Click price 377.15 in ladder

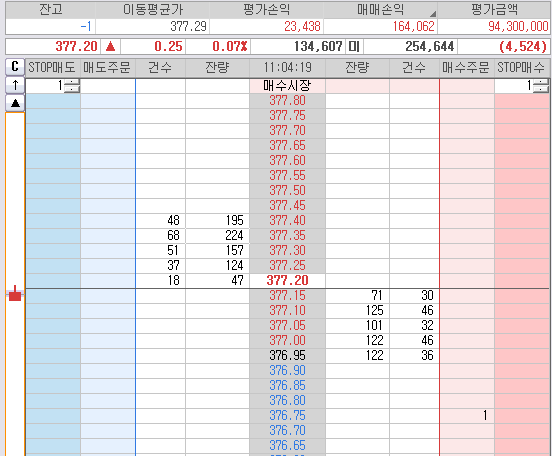tap(287, 296)
